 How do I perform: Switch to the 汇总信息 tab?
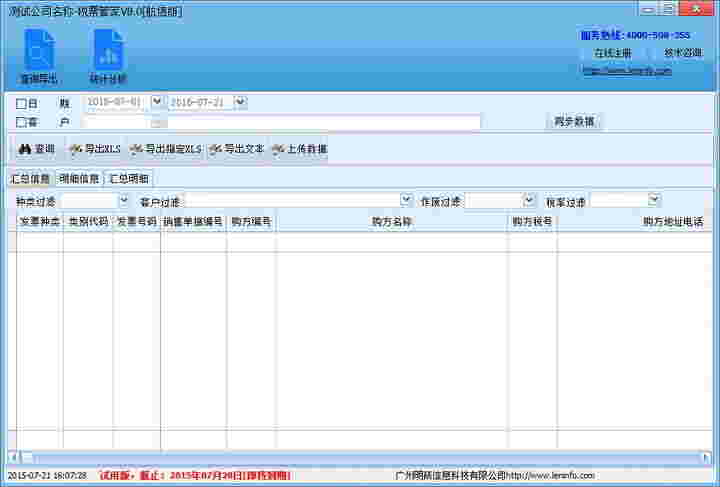(30, 179)
